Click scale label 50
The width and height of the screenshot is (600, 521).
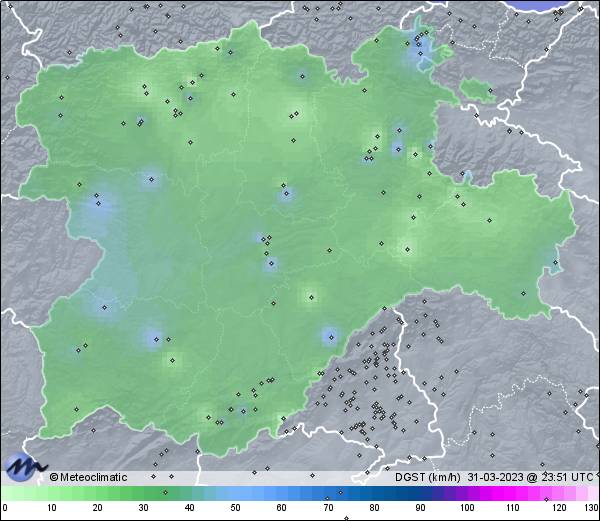(235, 508)
